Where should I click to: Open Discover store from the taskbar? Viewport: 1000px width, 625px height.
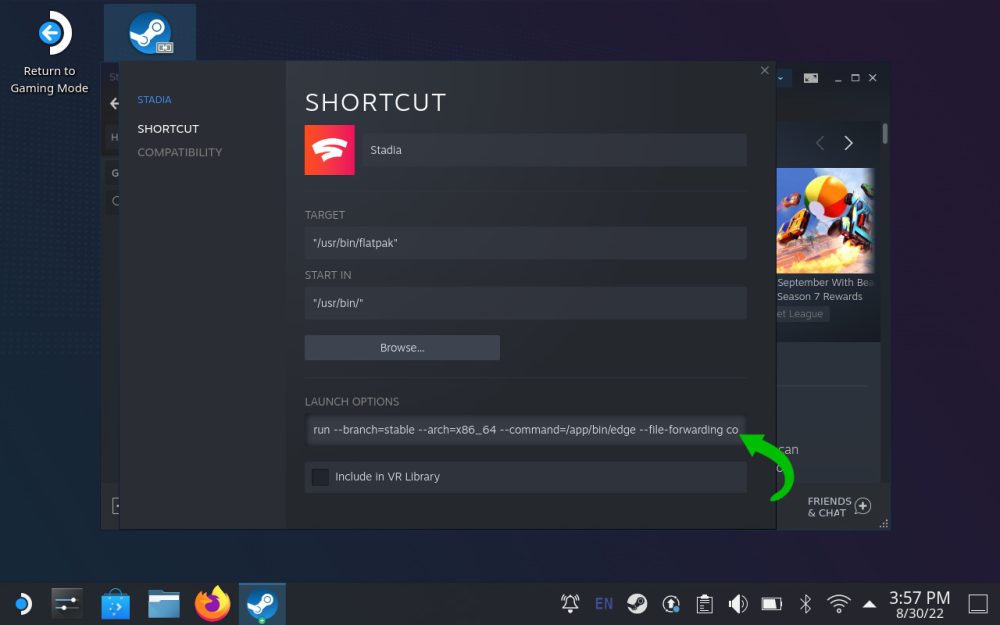(116, 603)
